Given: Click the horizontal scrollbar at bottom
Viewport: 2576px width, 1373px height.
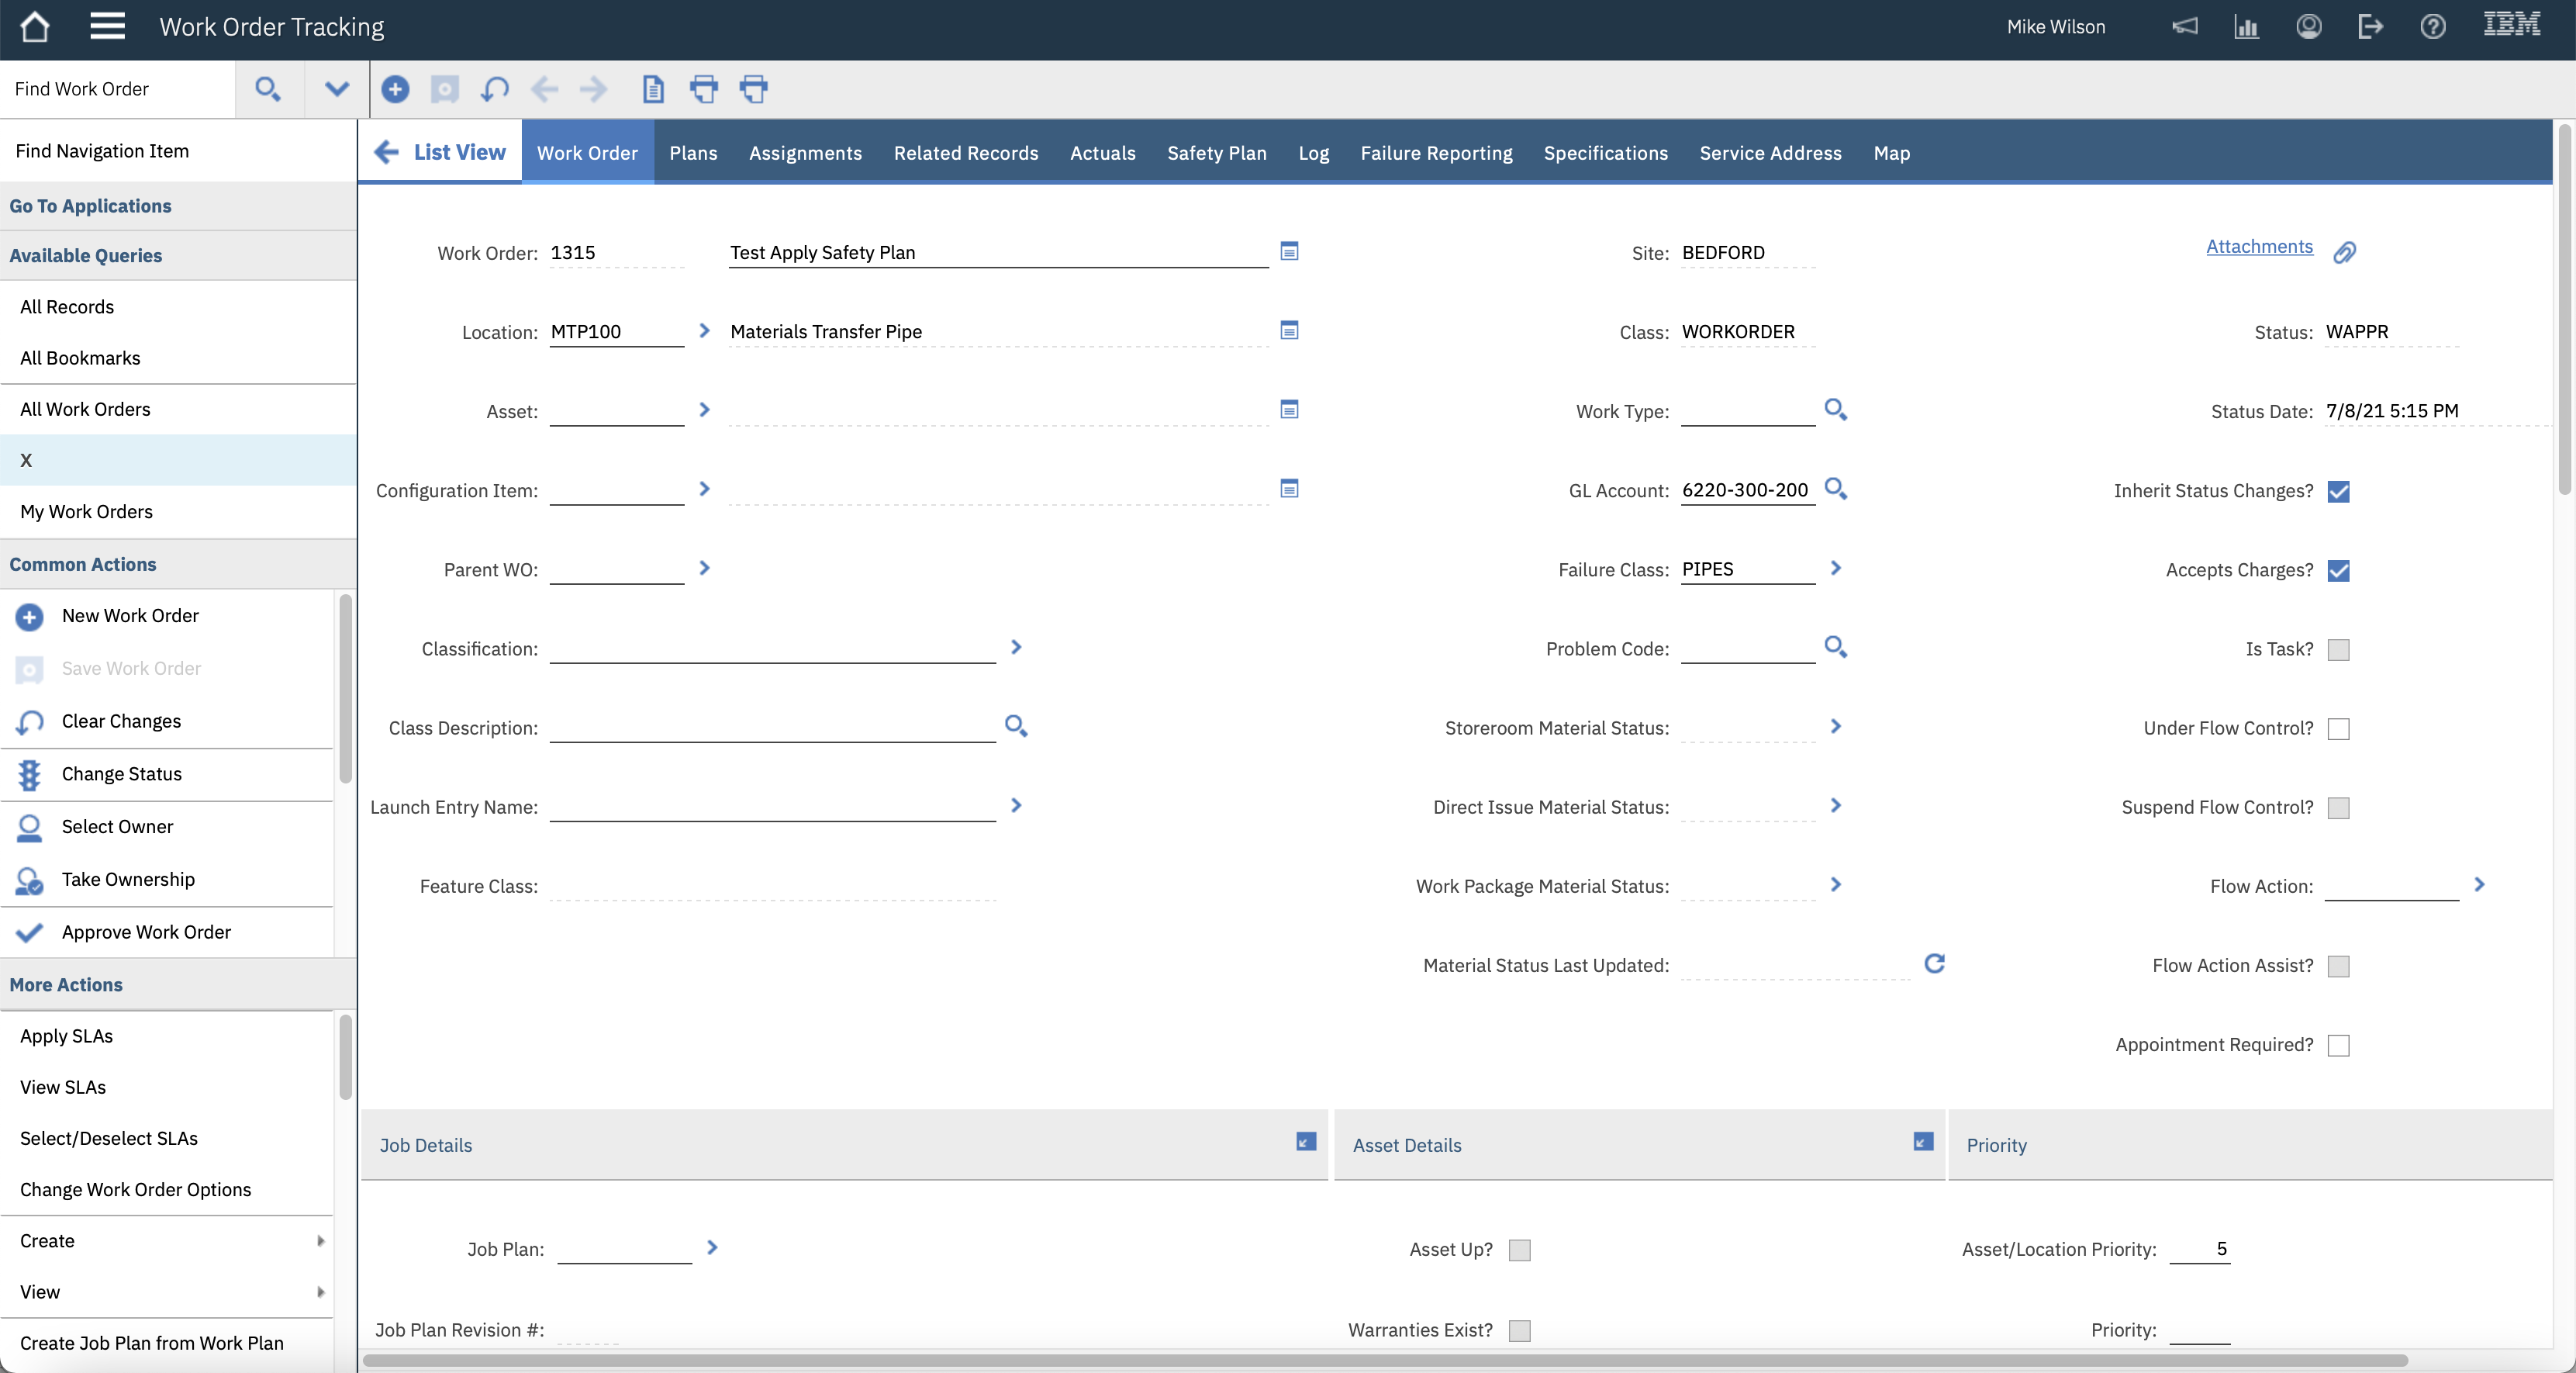Looking at the screenshot, I should pos(1384,1360).
